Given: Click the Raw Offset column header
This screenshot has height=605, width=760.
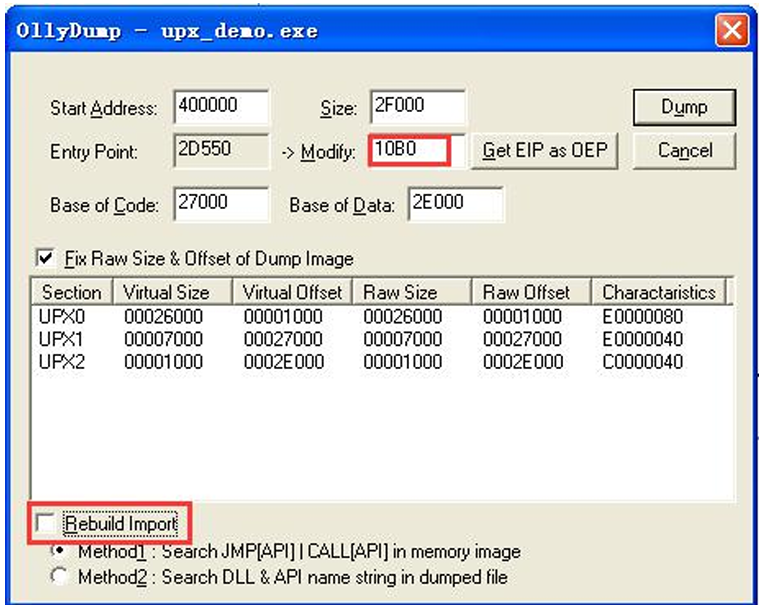Looking at the screenshot, I should pos(532,292).
